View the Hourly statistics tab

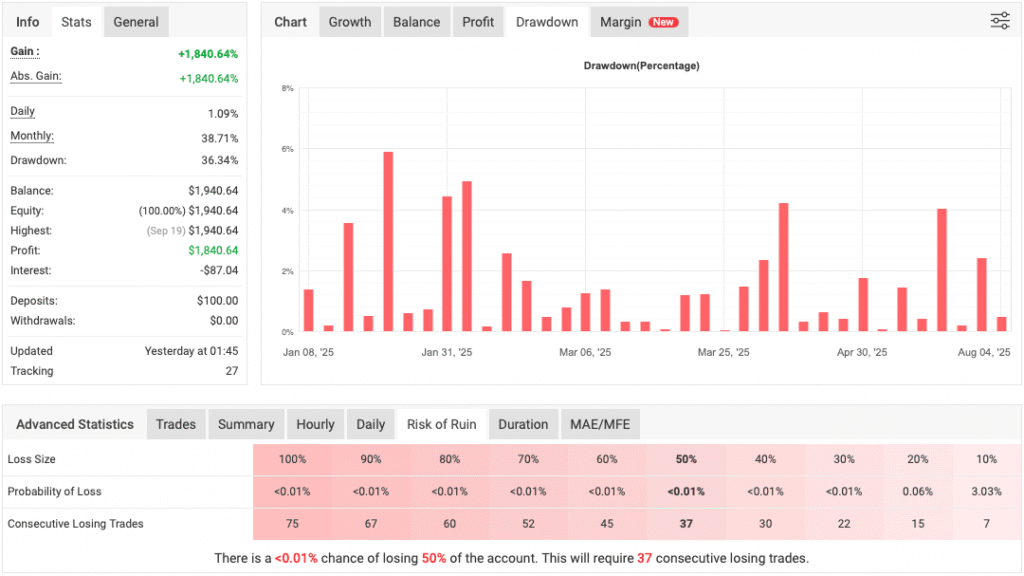point(315,424)
